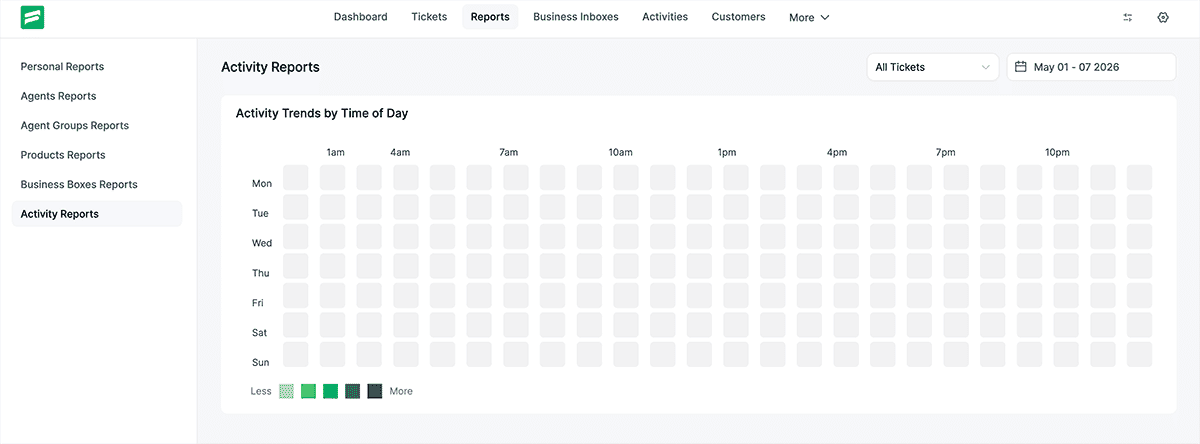Screen dimensions: 1200x444
Task: Click the Sat row label
Action: (260, 332)
